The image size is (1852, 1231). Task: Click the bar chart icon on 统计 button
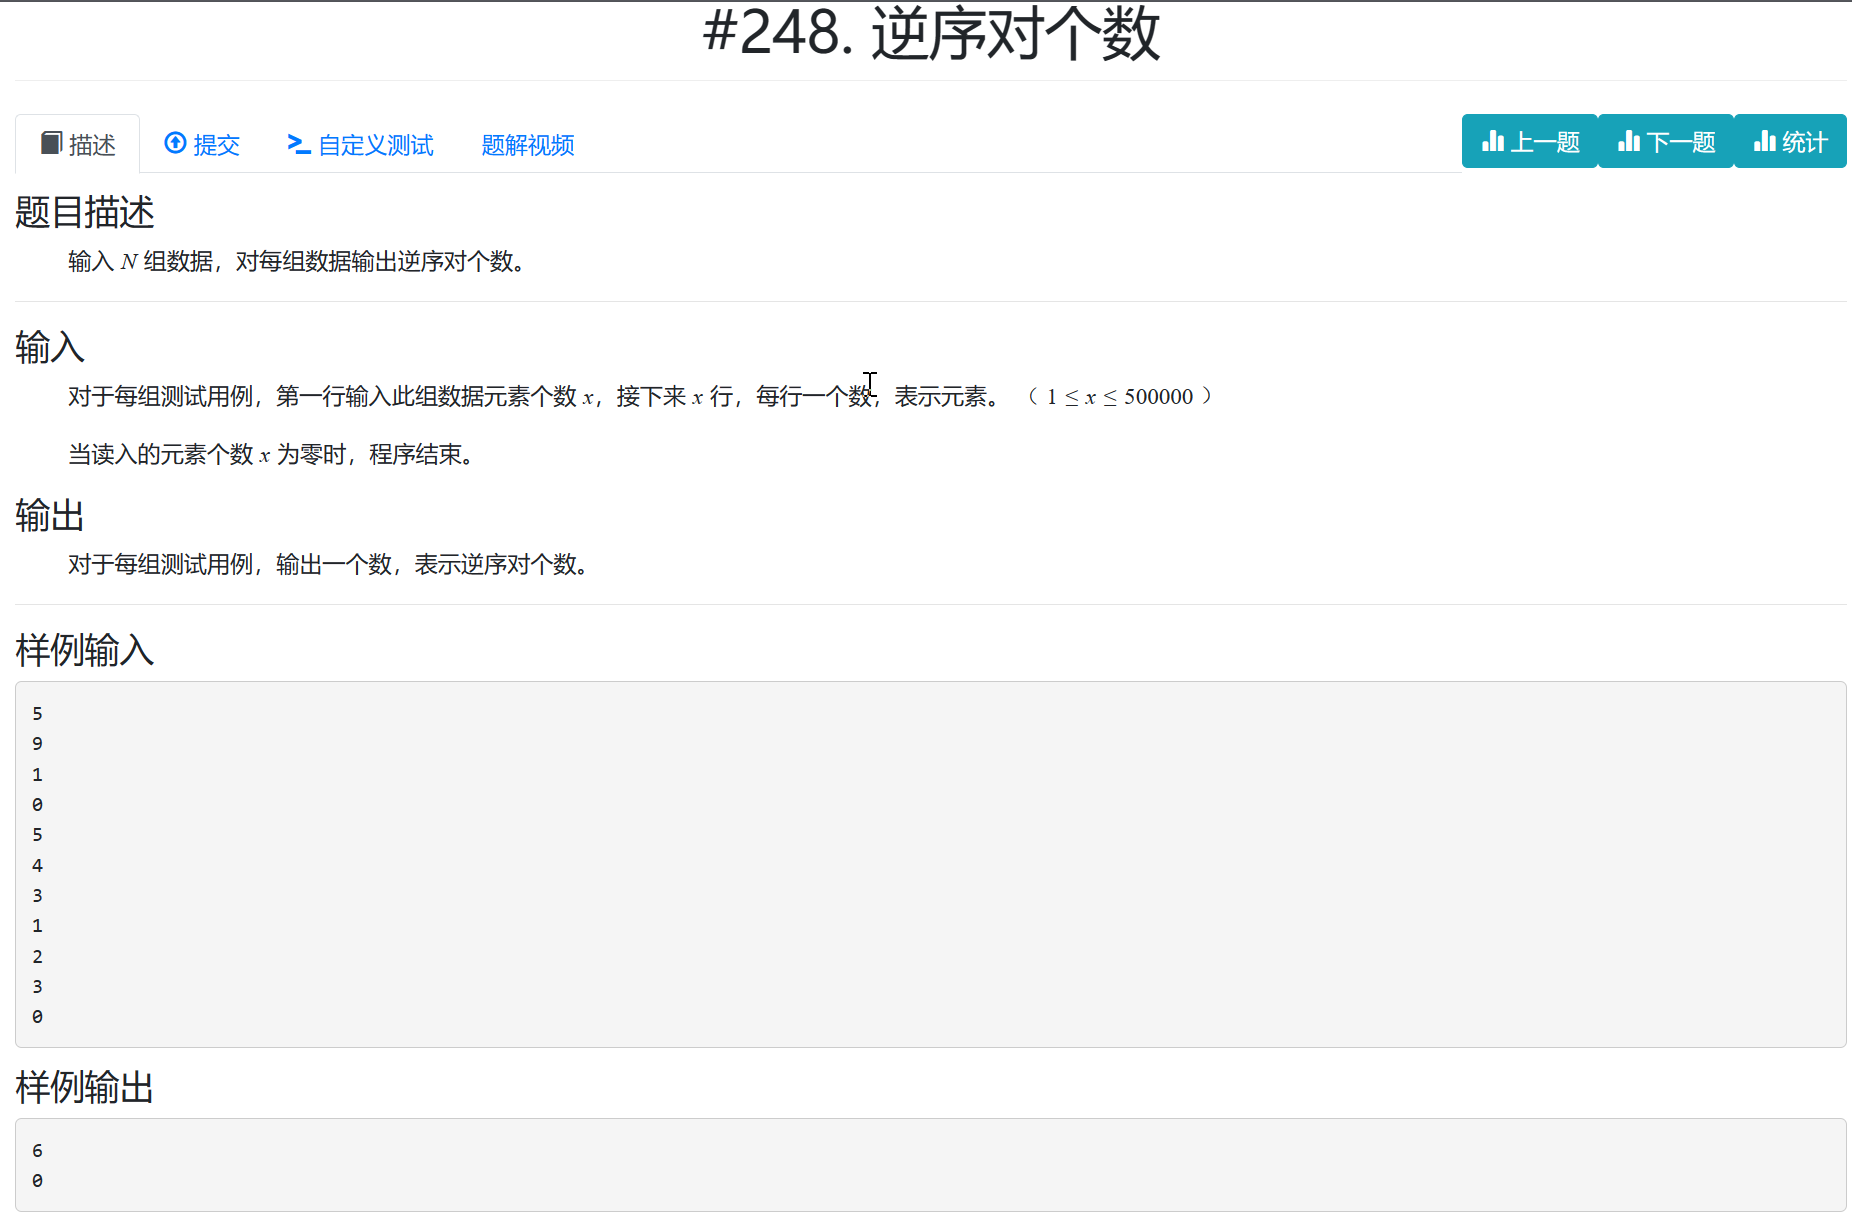pos(1763,141)
